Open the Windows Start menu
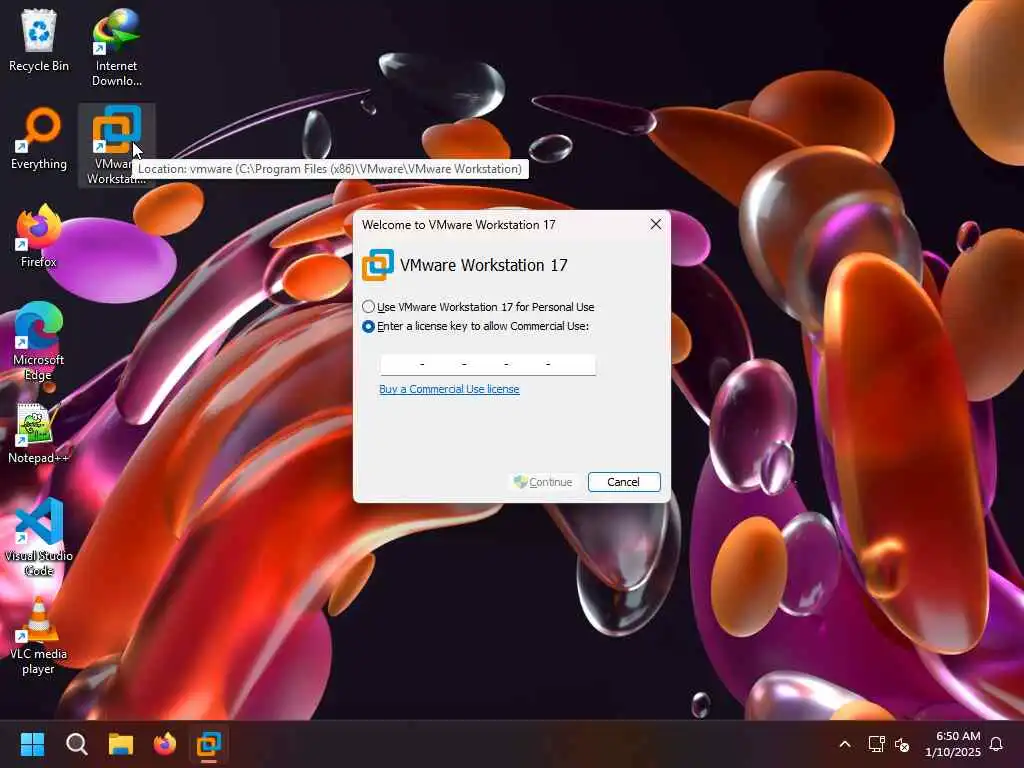Viewport: 1024px width, 768px height. (32, 744)
